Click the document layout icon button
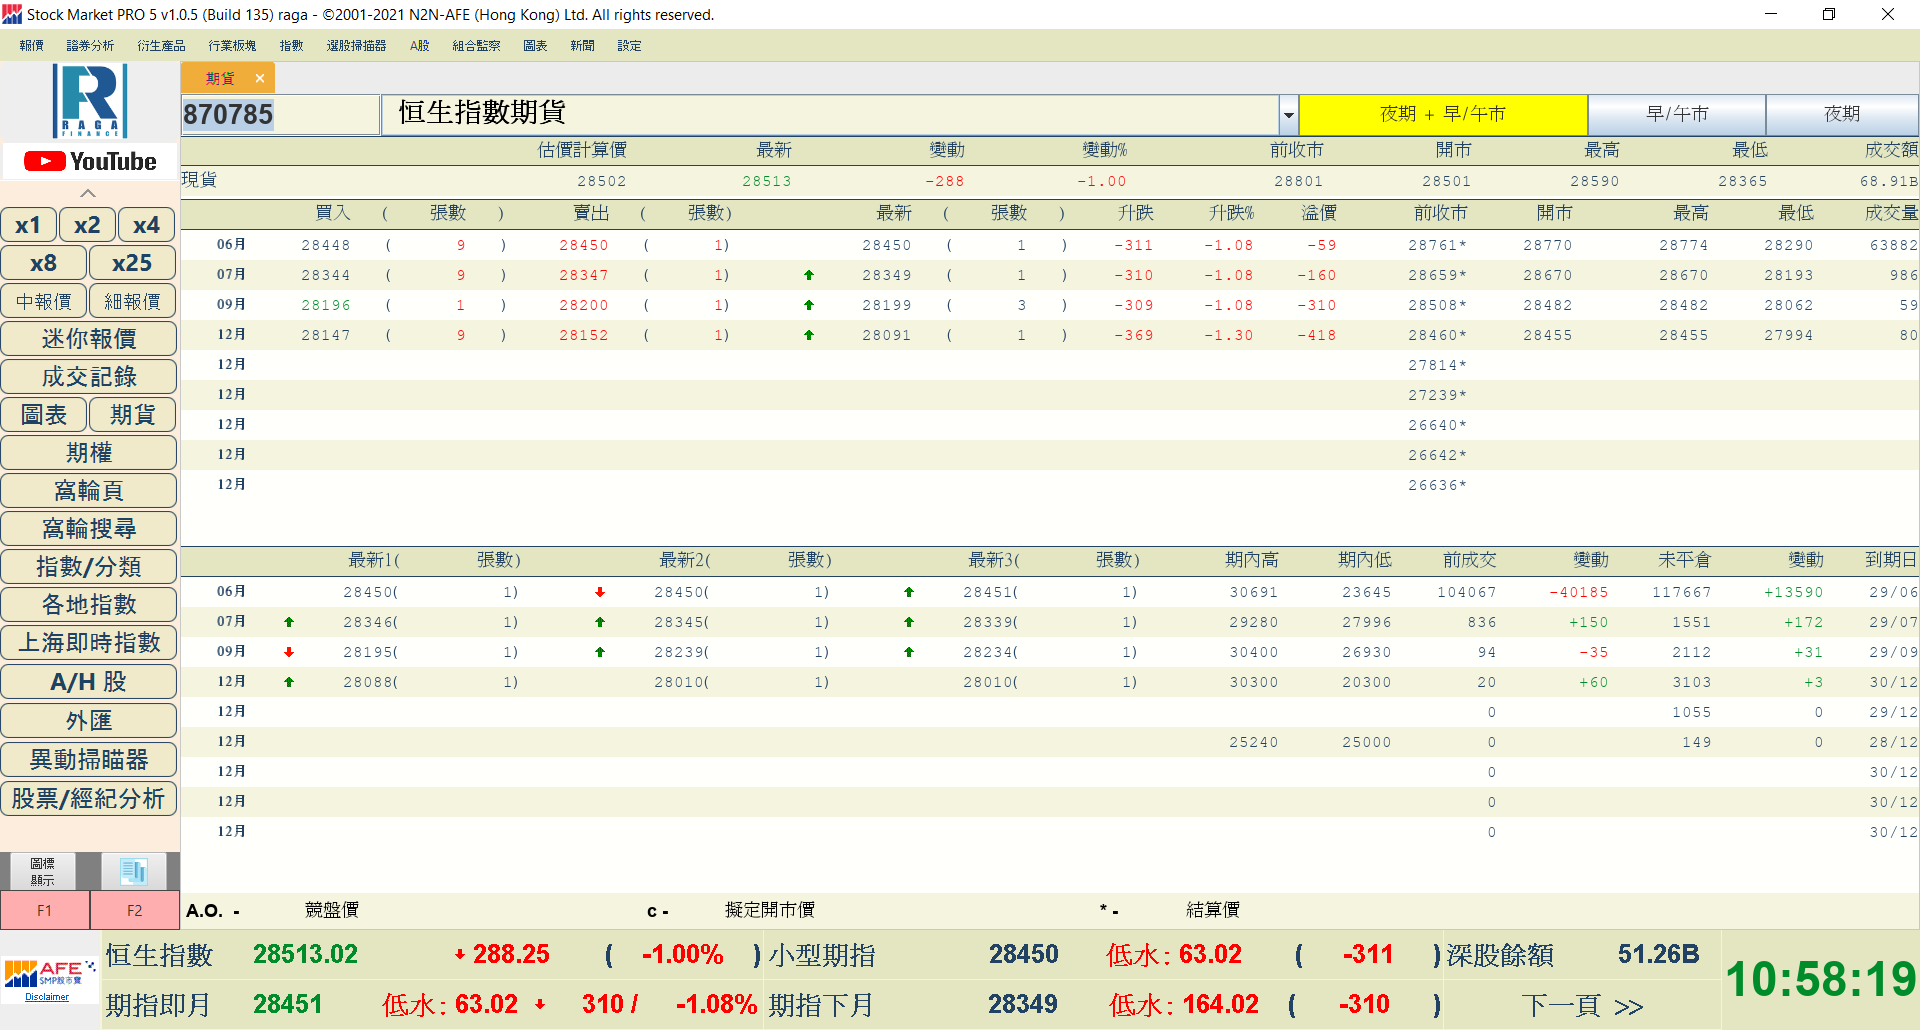 [134, 871]
